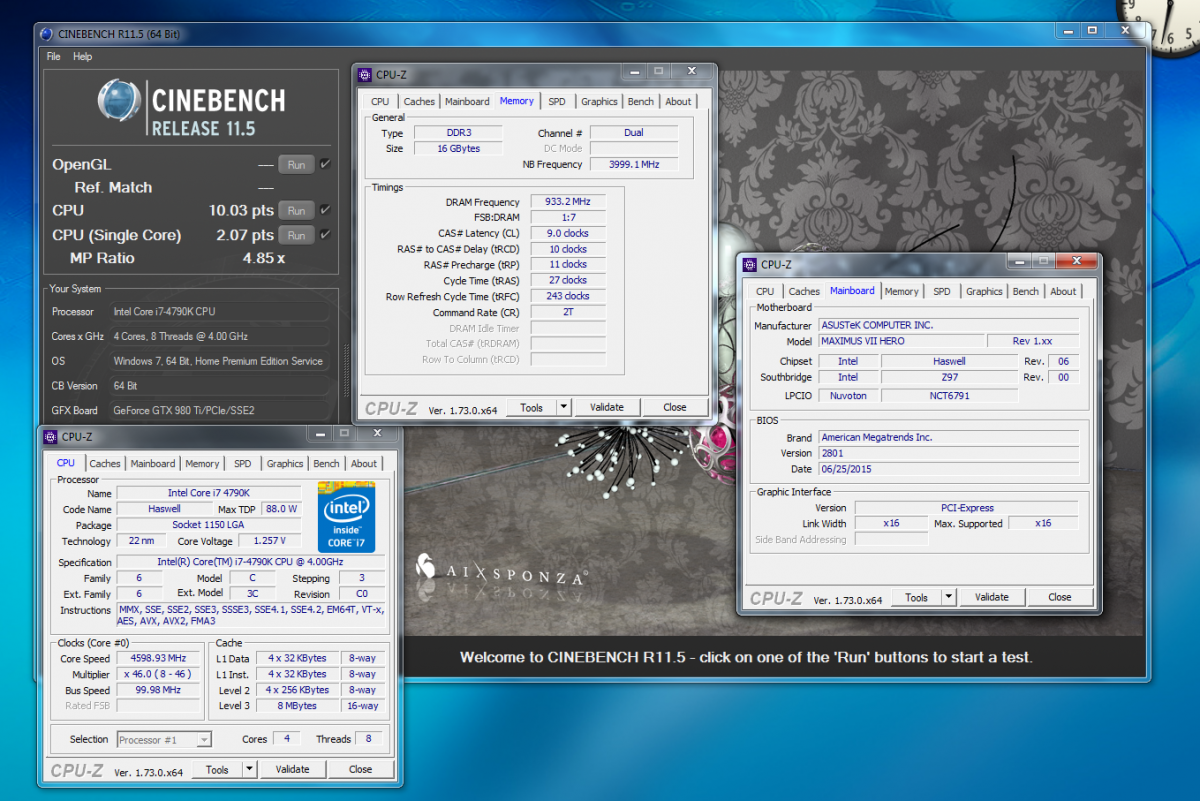Toggle the CPU Single Core test checkbox

click(325, 235)
